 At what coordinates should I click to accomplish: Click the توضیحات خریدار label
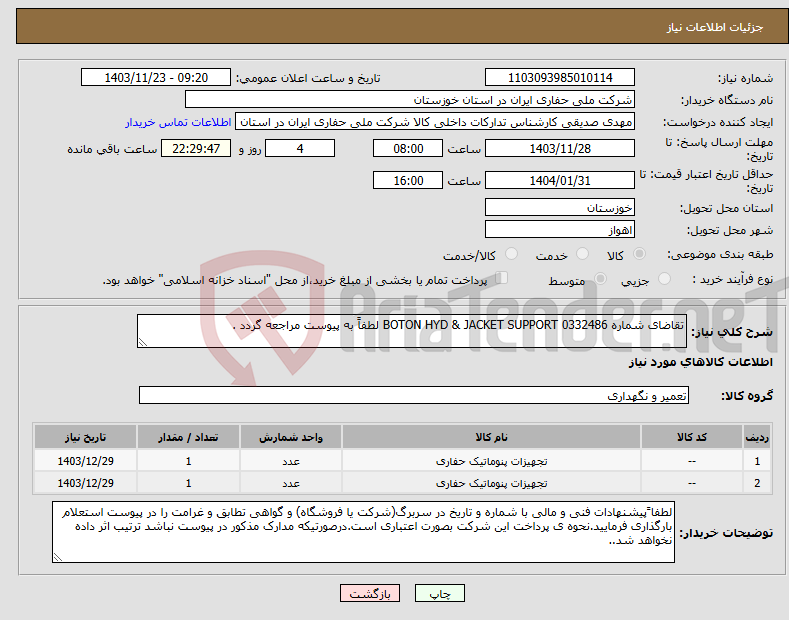tap(726, 533)
